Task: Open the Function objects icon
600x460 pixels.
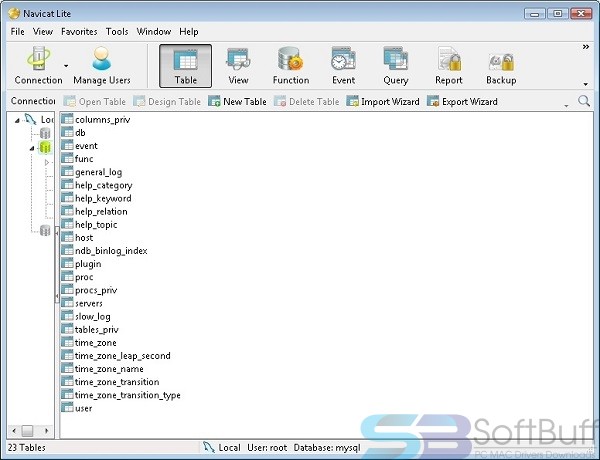Action: pos(291,66)
